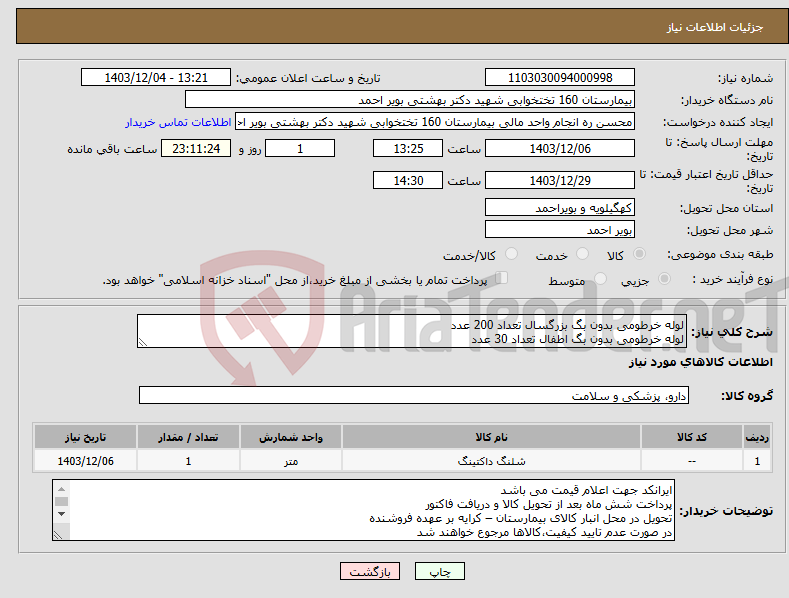
Task: Click the resize grip of the description box
Action: pos(143,342)
